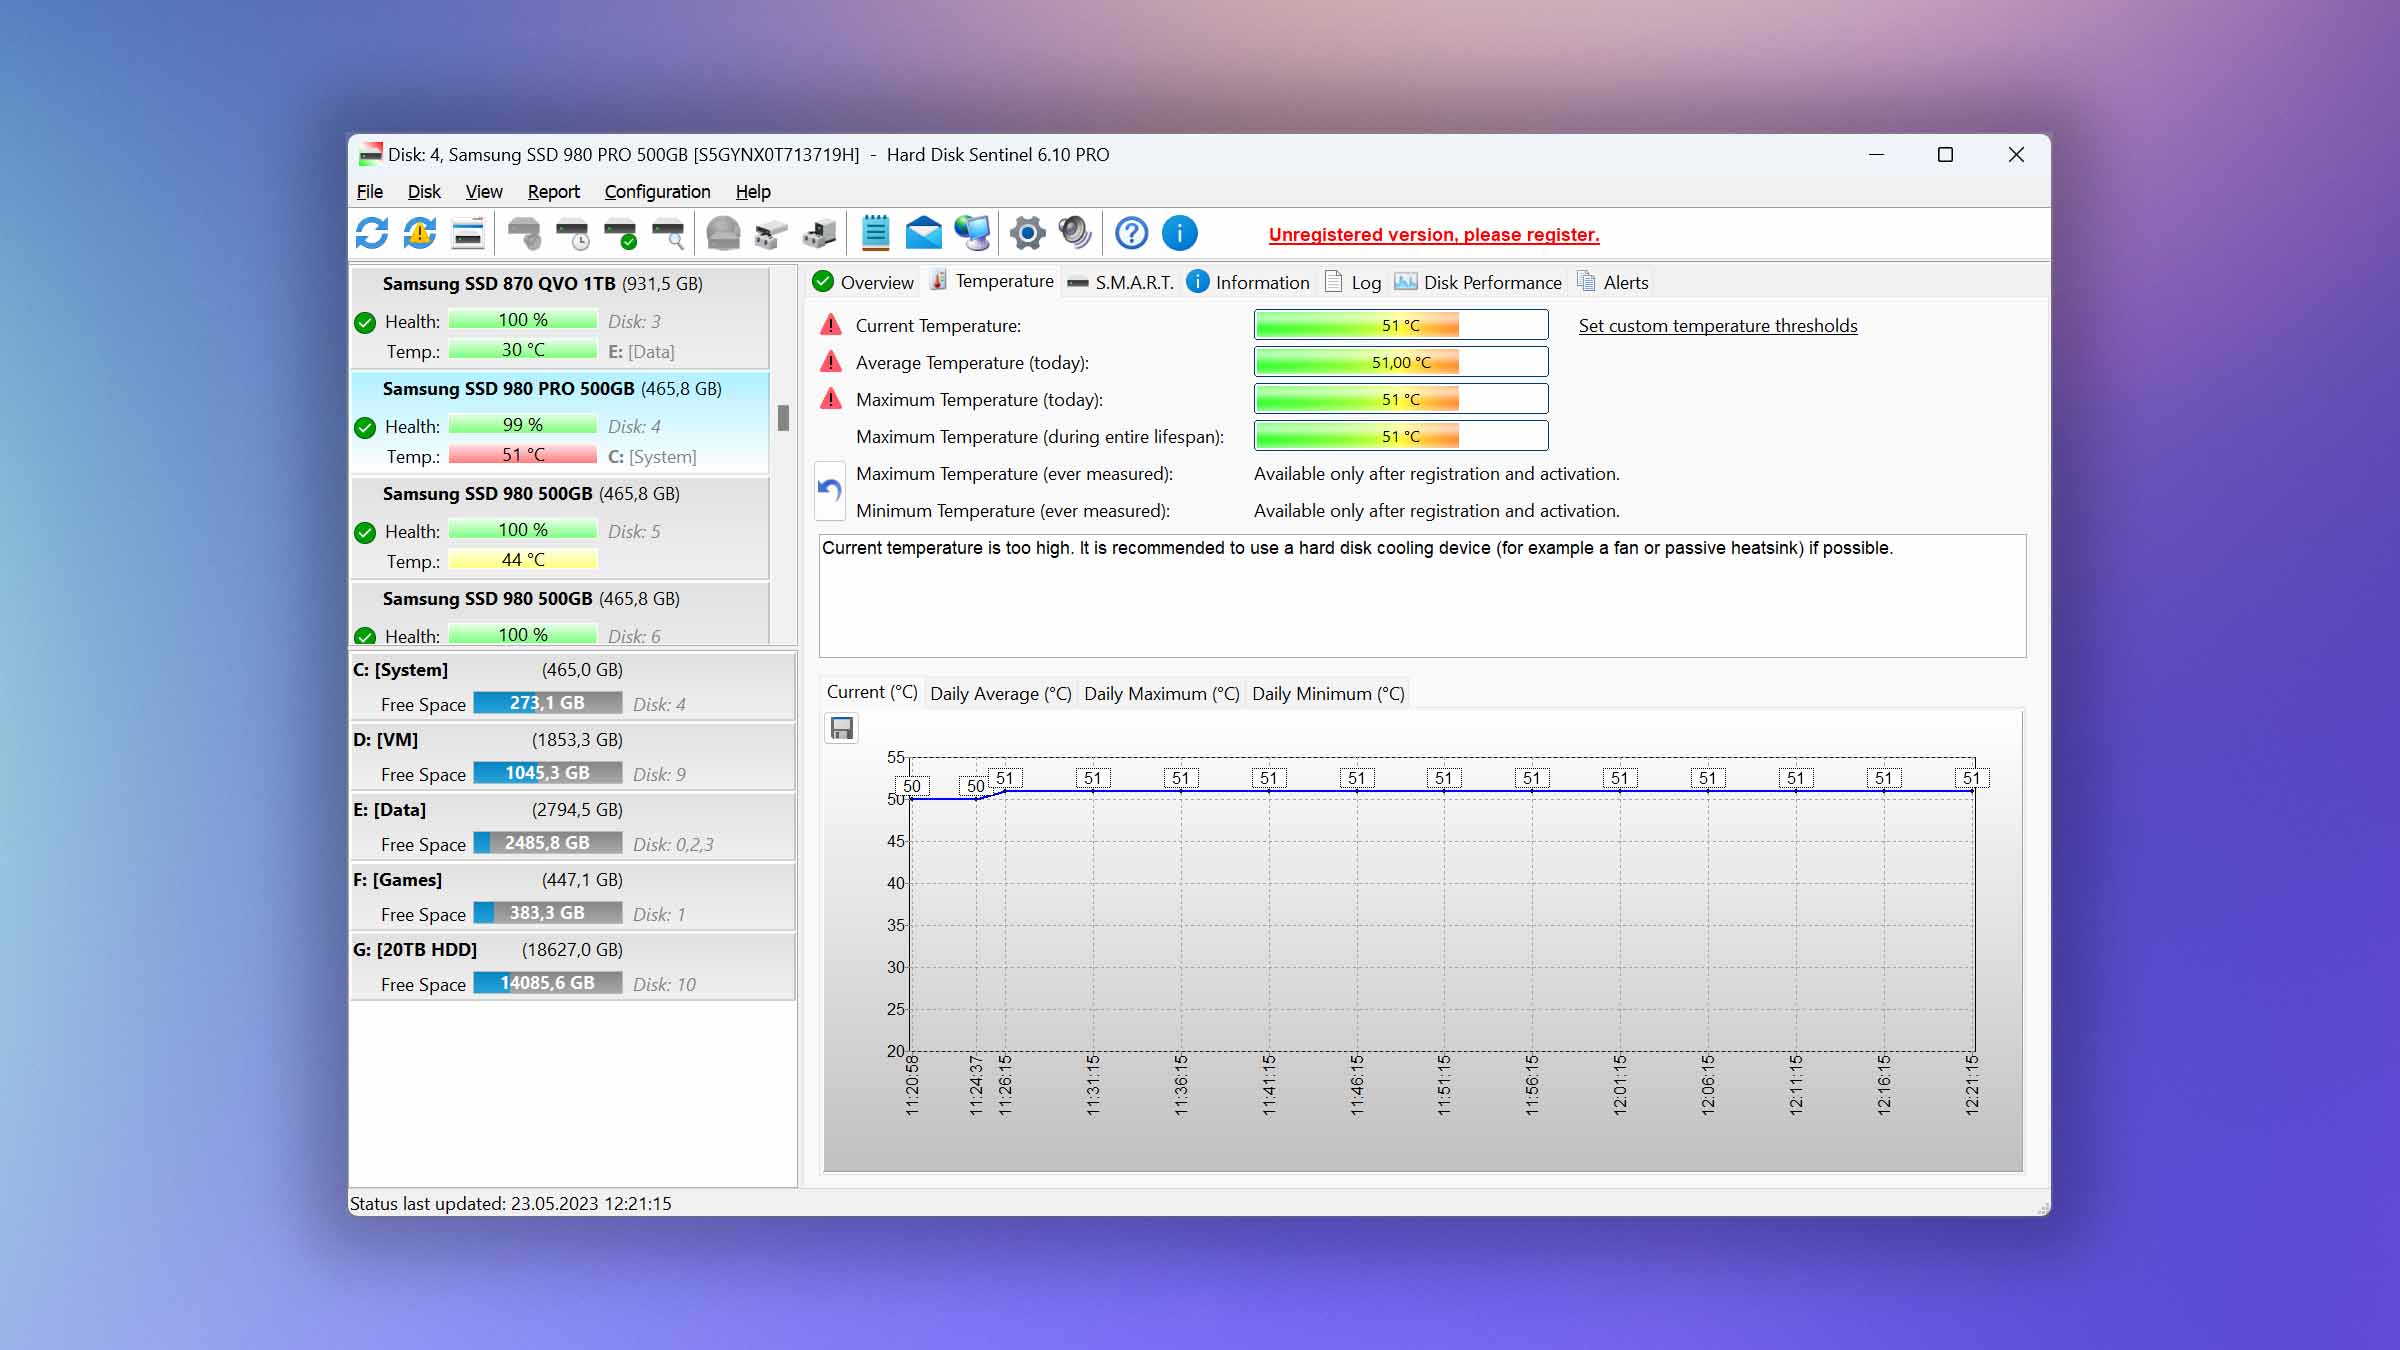Select the F: [Games] partition
Screen dimensions: 2400x1350
572,896
